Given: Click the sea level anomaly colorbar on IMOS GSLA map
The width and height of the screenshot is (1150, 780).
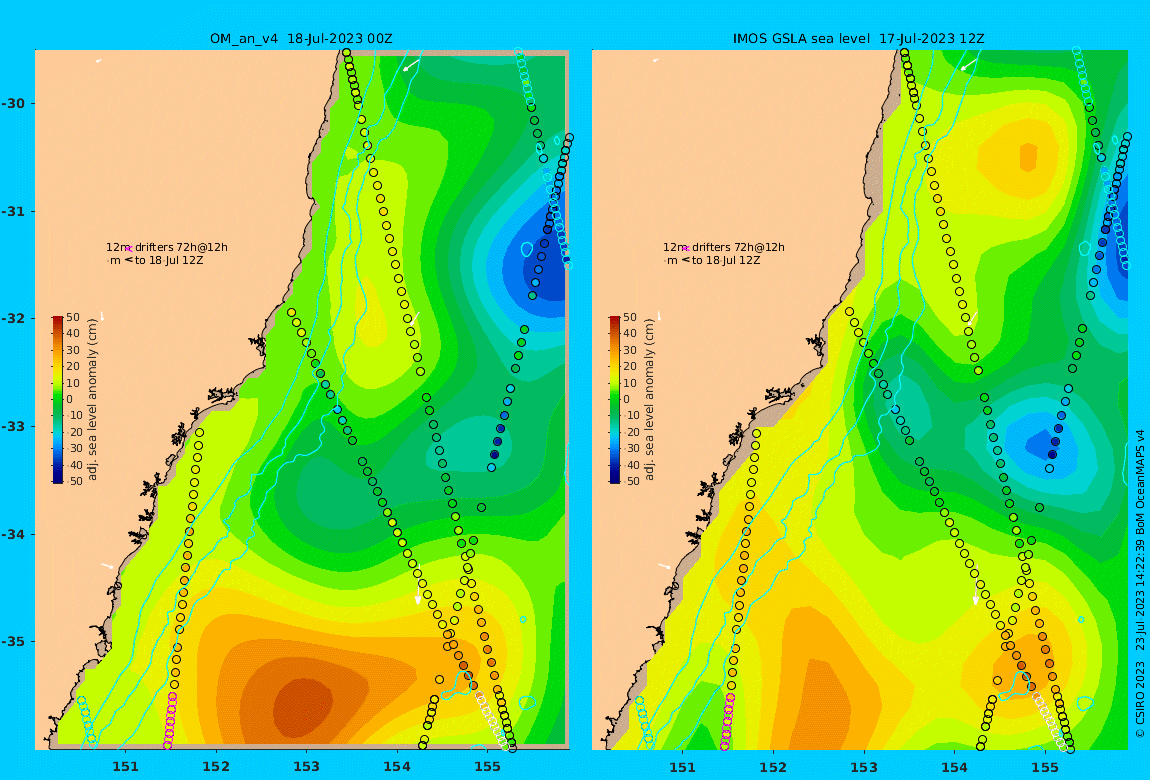Looking at the screenshot, I should [615, 400].
